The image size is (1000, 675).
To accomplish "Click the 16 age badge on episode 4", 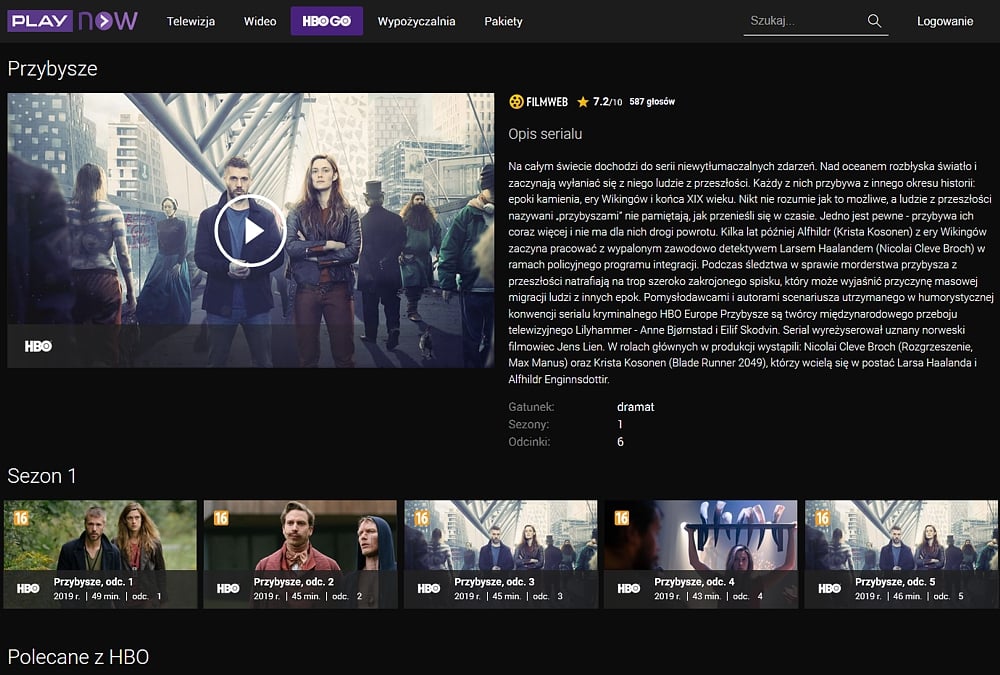I will [621, 518].
